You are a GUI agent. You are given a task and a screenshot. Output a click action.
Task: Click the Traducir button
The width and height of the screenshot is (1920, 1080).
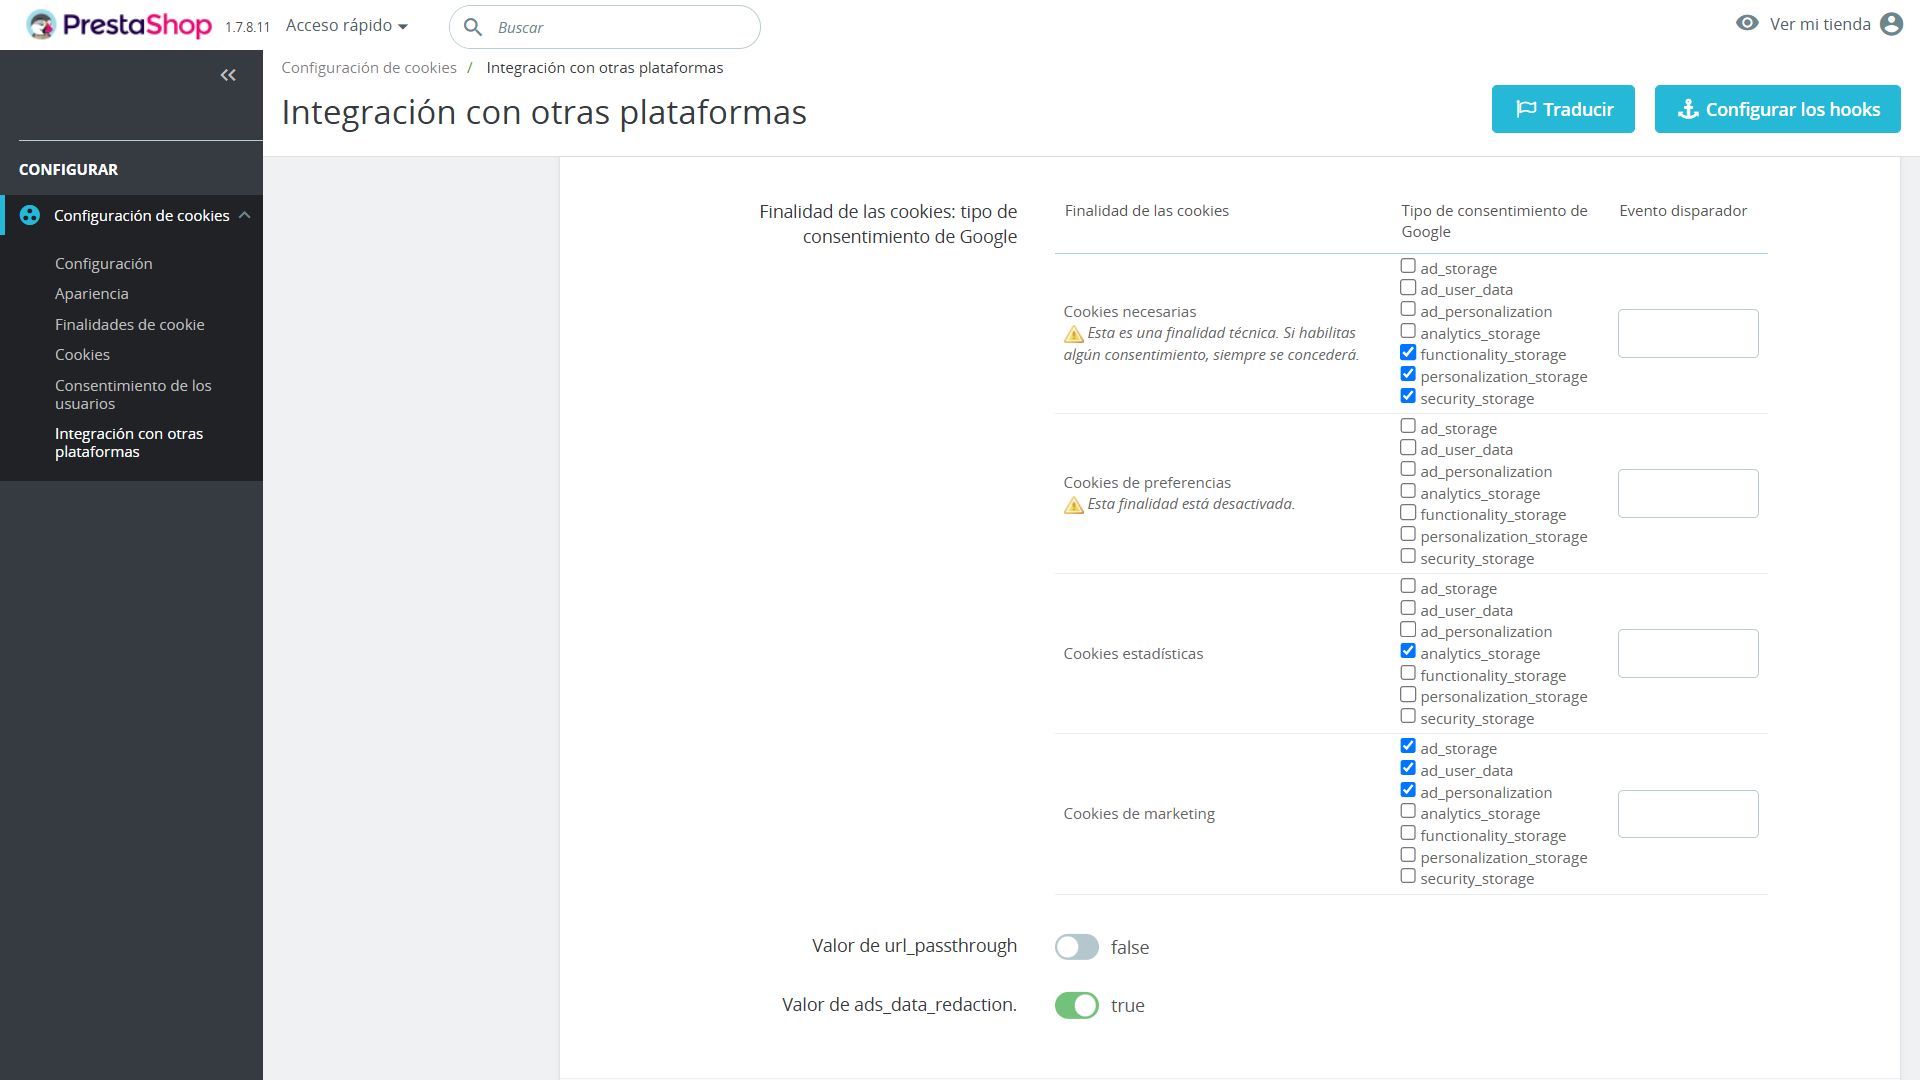coord(1562,109)
